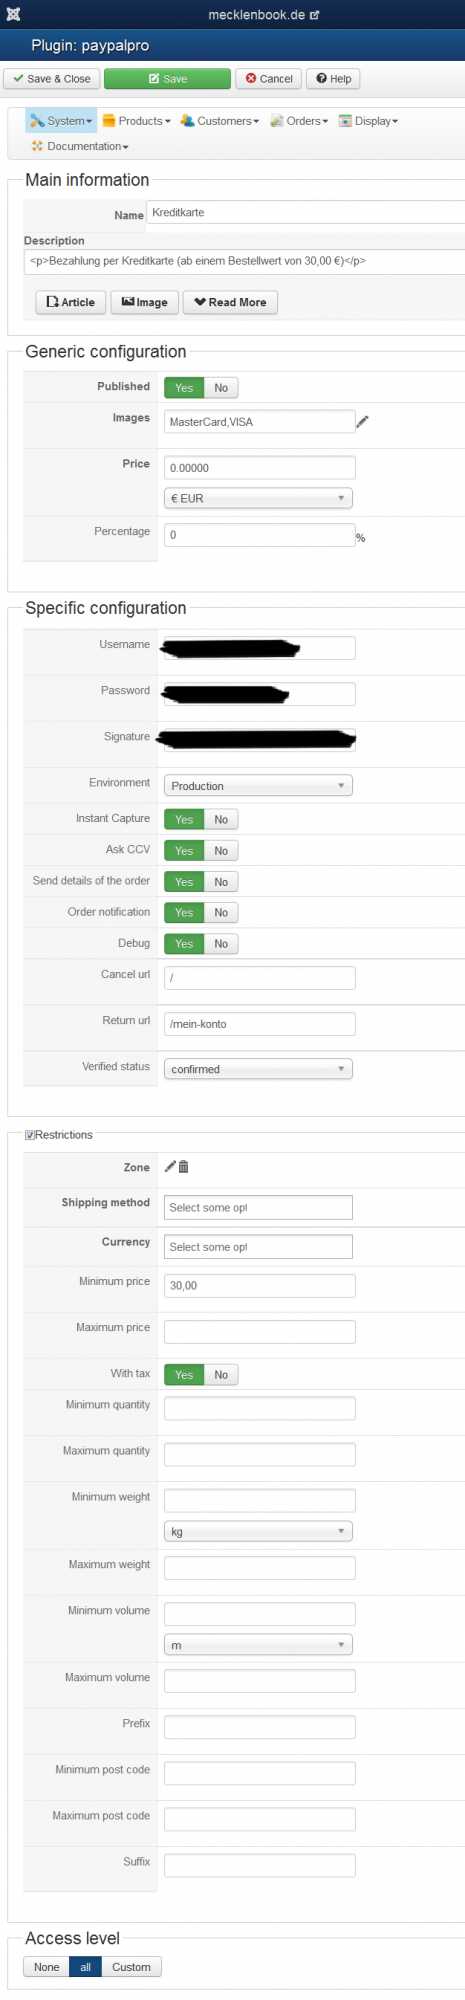Set Debug to No
The width and height of the screenshot is (465, 2000).
point(221,944)
